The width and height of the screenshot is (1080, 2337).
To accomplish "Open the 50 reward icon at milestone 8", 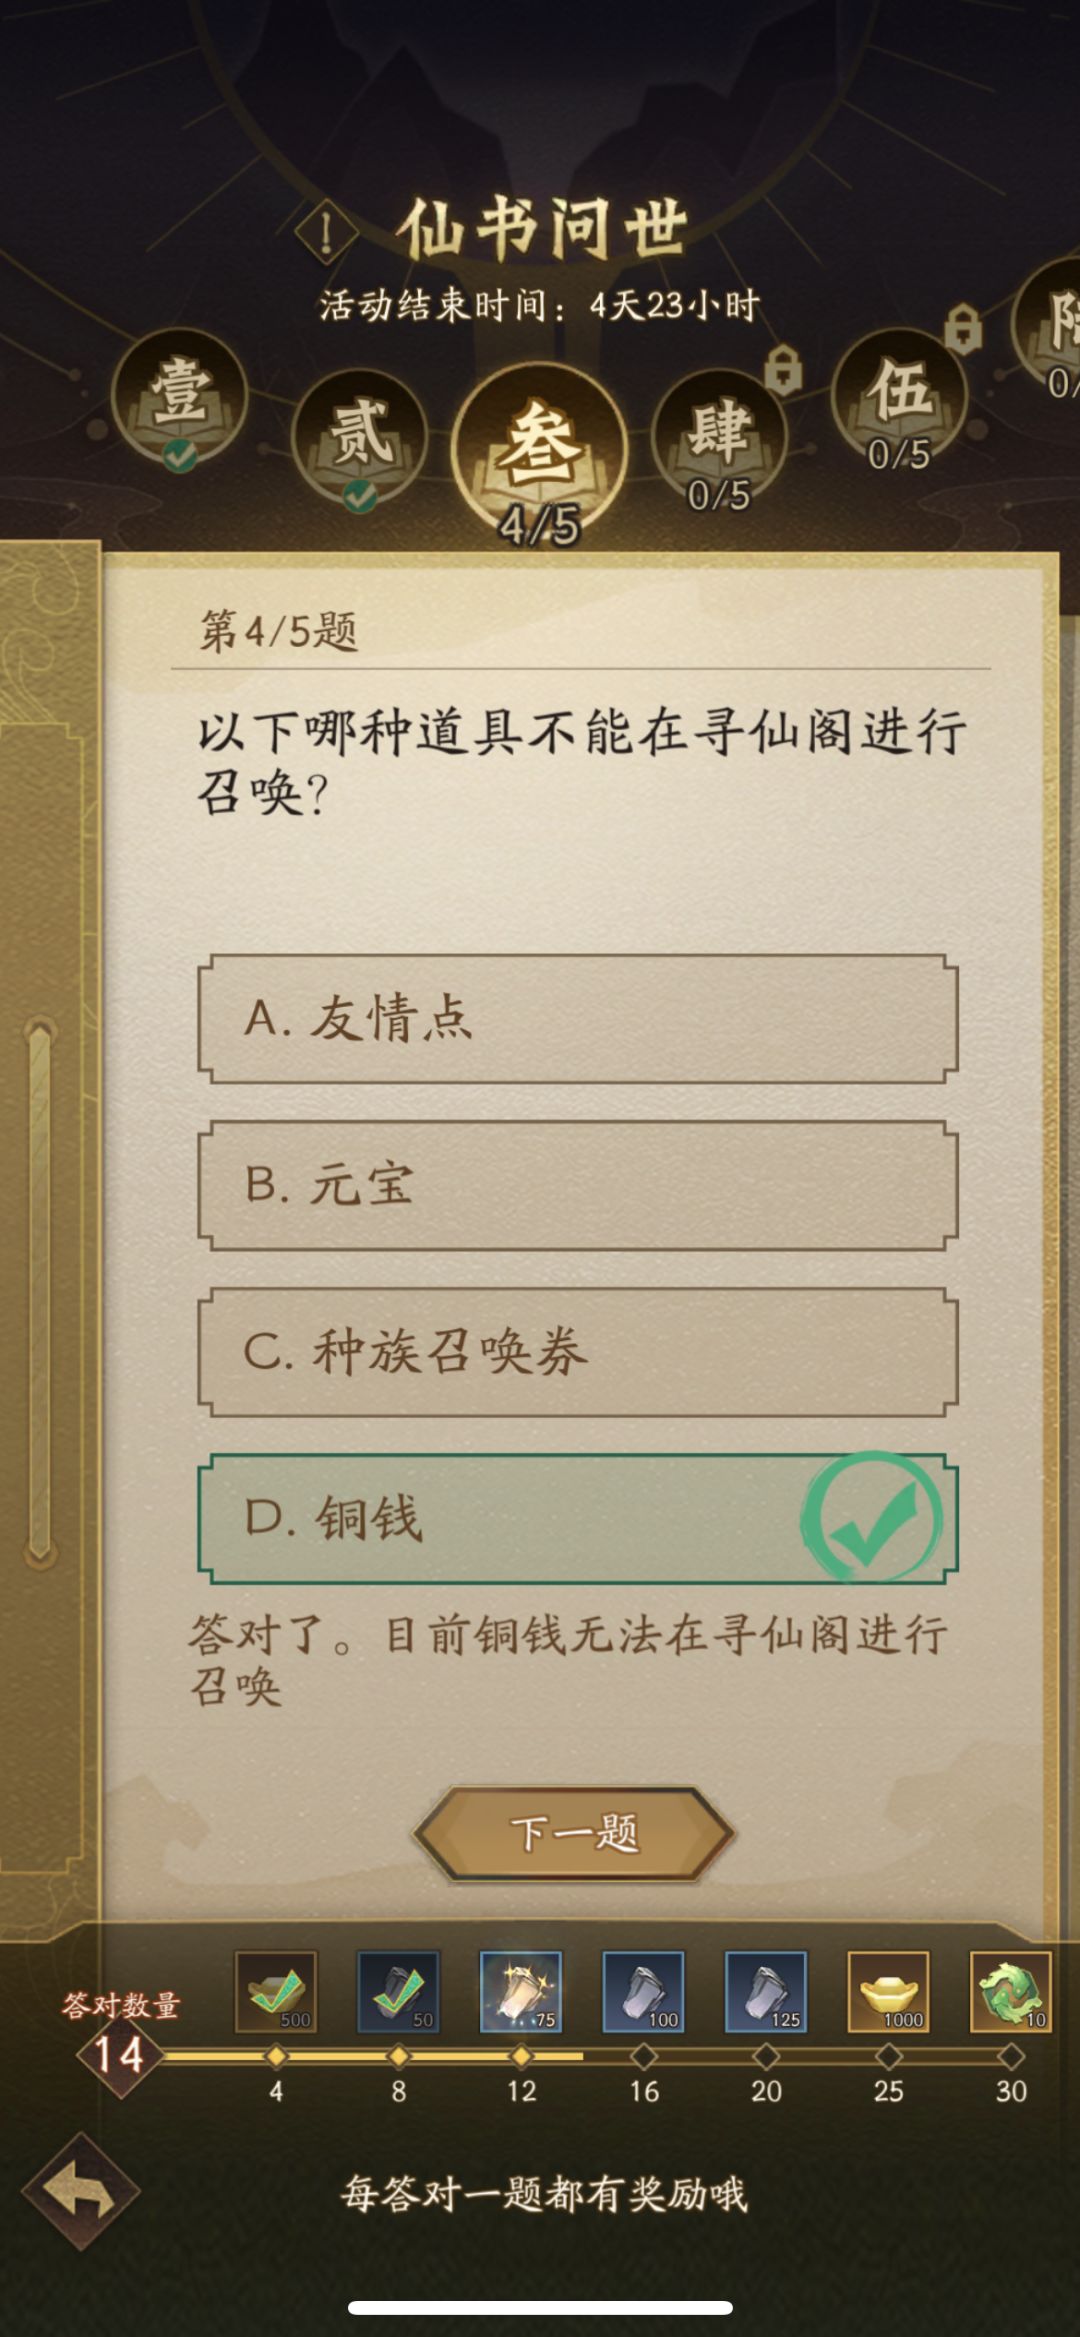I will pos(398,1991).
